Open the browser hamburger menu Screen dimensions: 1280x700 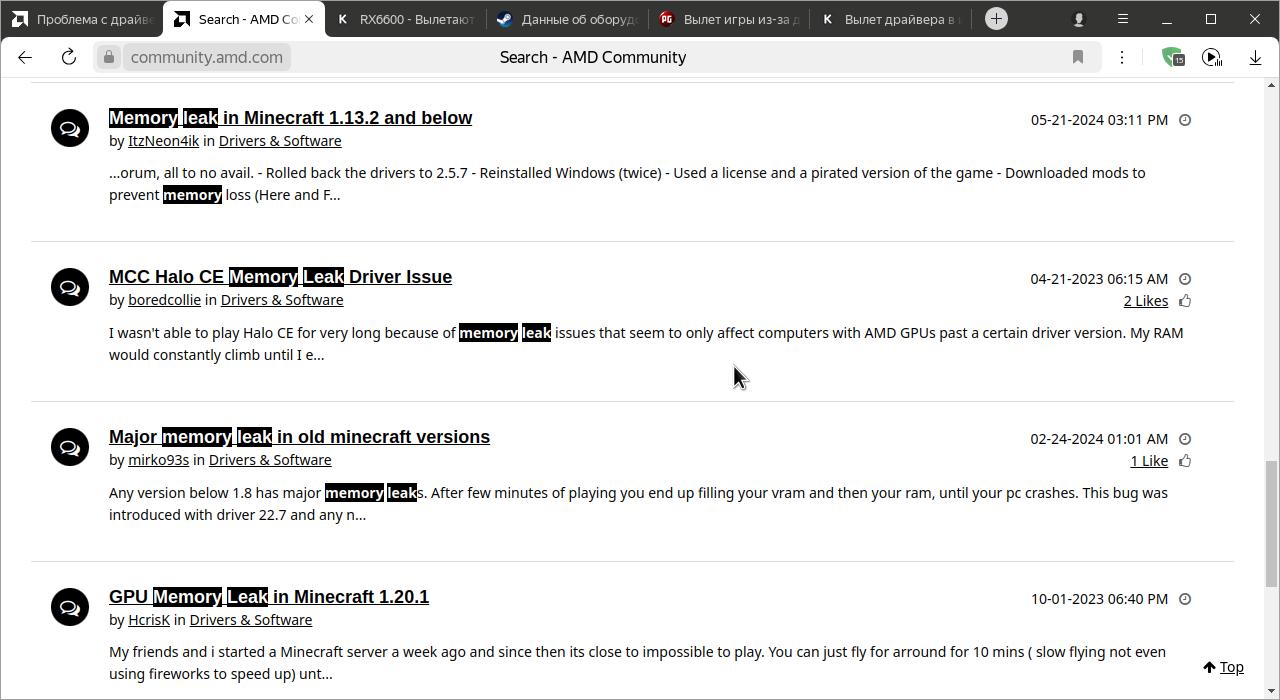(x=1123, y=19)
